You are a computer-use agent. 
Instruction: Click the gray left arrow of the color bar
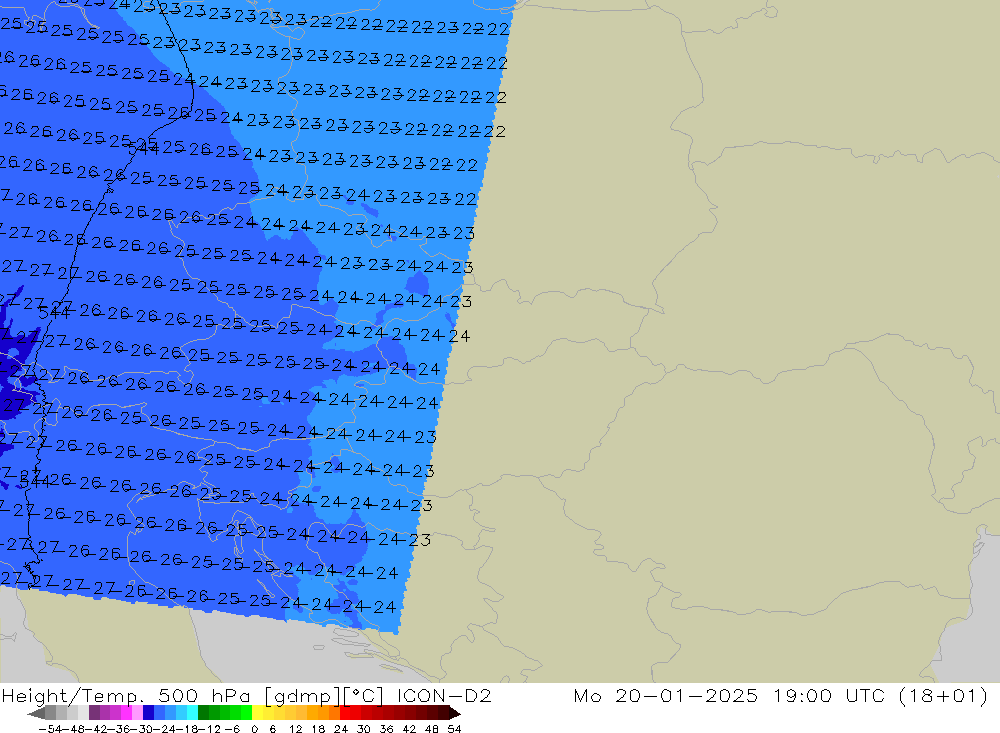click(36, 713)
